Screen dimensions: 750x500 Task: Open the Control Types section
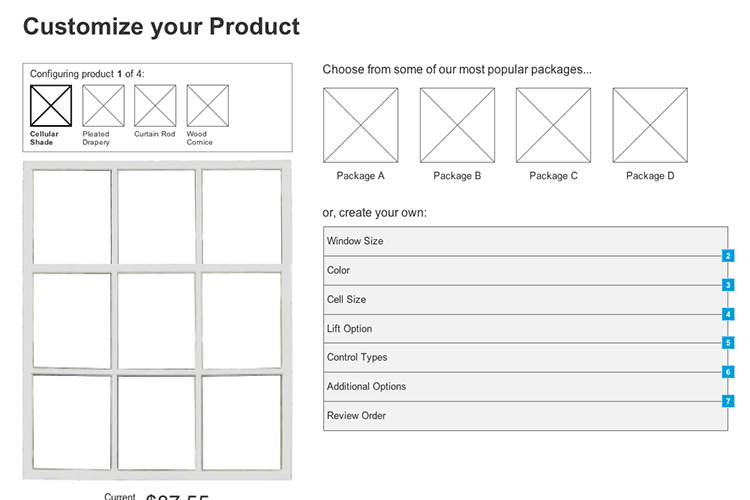click(x=525, y=358)
